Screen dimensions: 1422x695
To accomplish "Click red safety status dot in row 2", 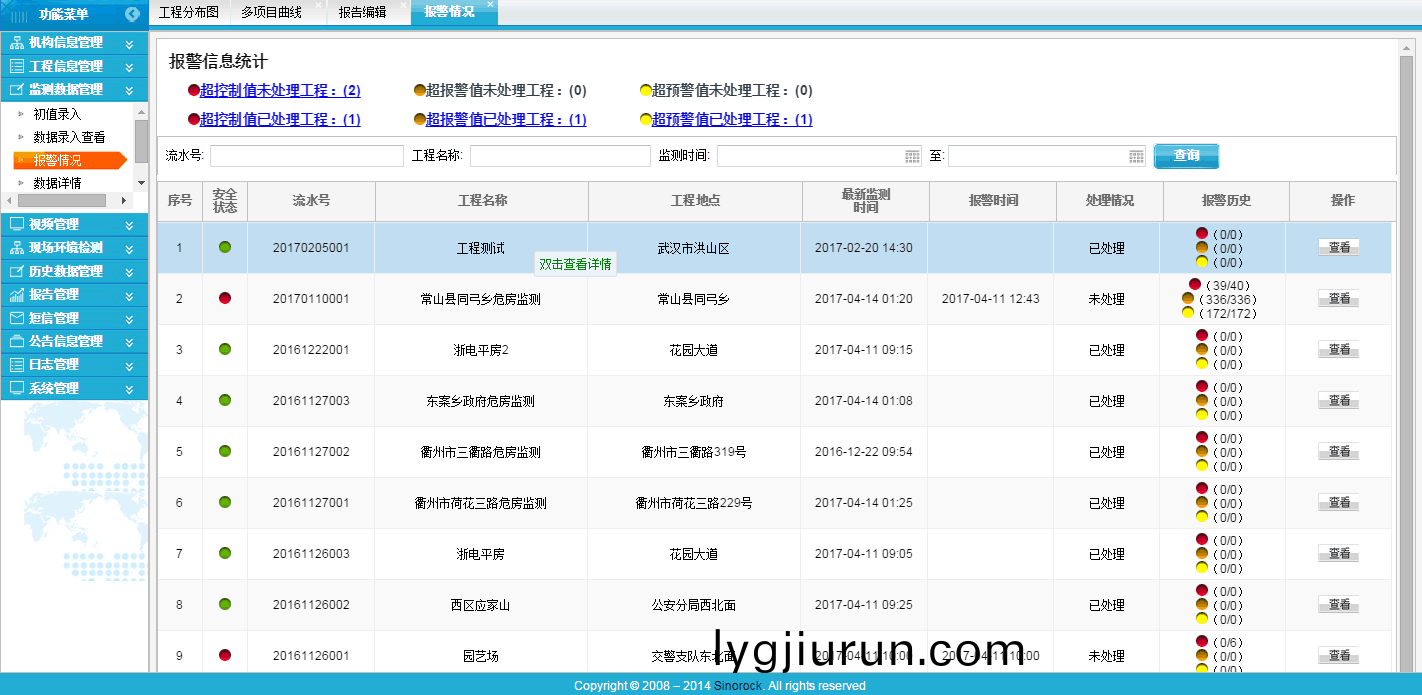I will 225,298.
